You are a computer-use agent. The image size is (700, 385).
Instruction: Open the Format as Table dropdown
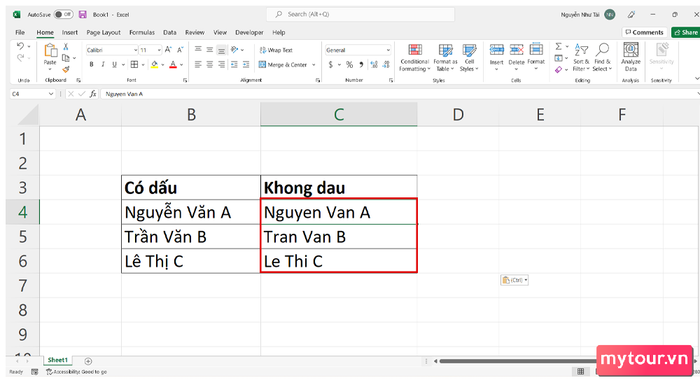point(446,58)
